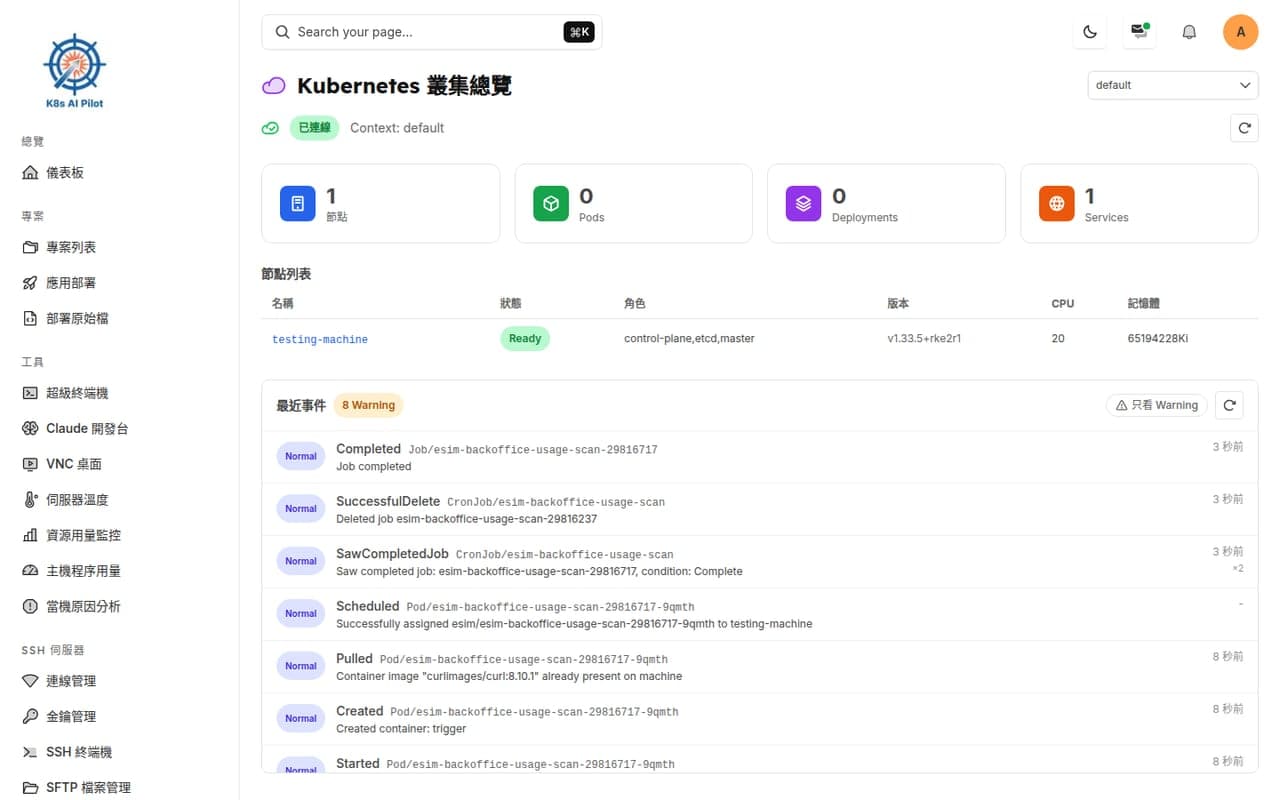Select the v1.33.5+rke2r1 version cell
Screen dimensions: 1280x800
click(924, 338)
